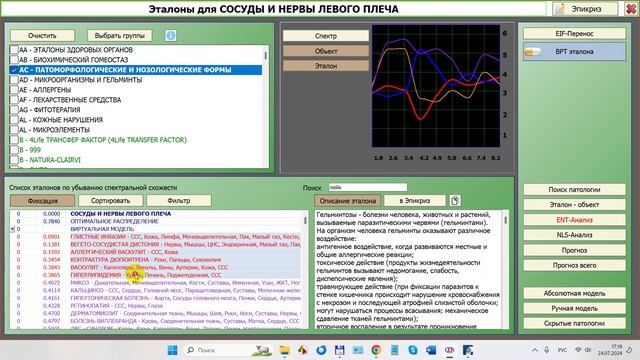640x360 pixels.
Task: Click the notification icon beside the clock
Action: point(630,350)
